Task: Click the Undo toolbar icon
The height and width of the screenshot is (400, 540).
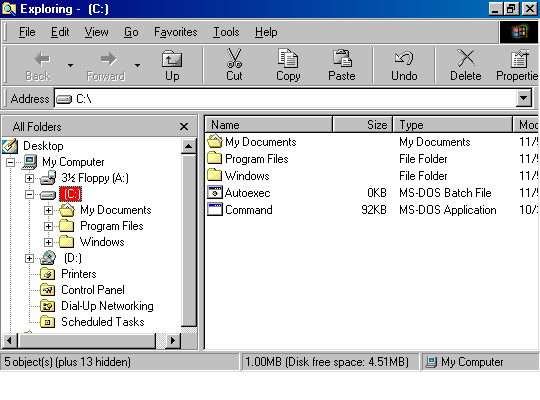Action: pos(404,58)
